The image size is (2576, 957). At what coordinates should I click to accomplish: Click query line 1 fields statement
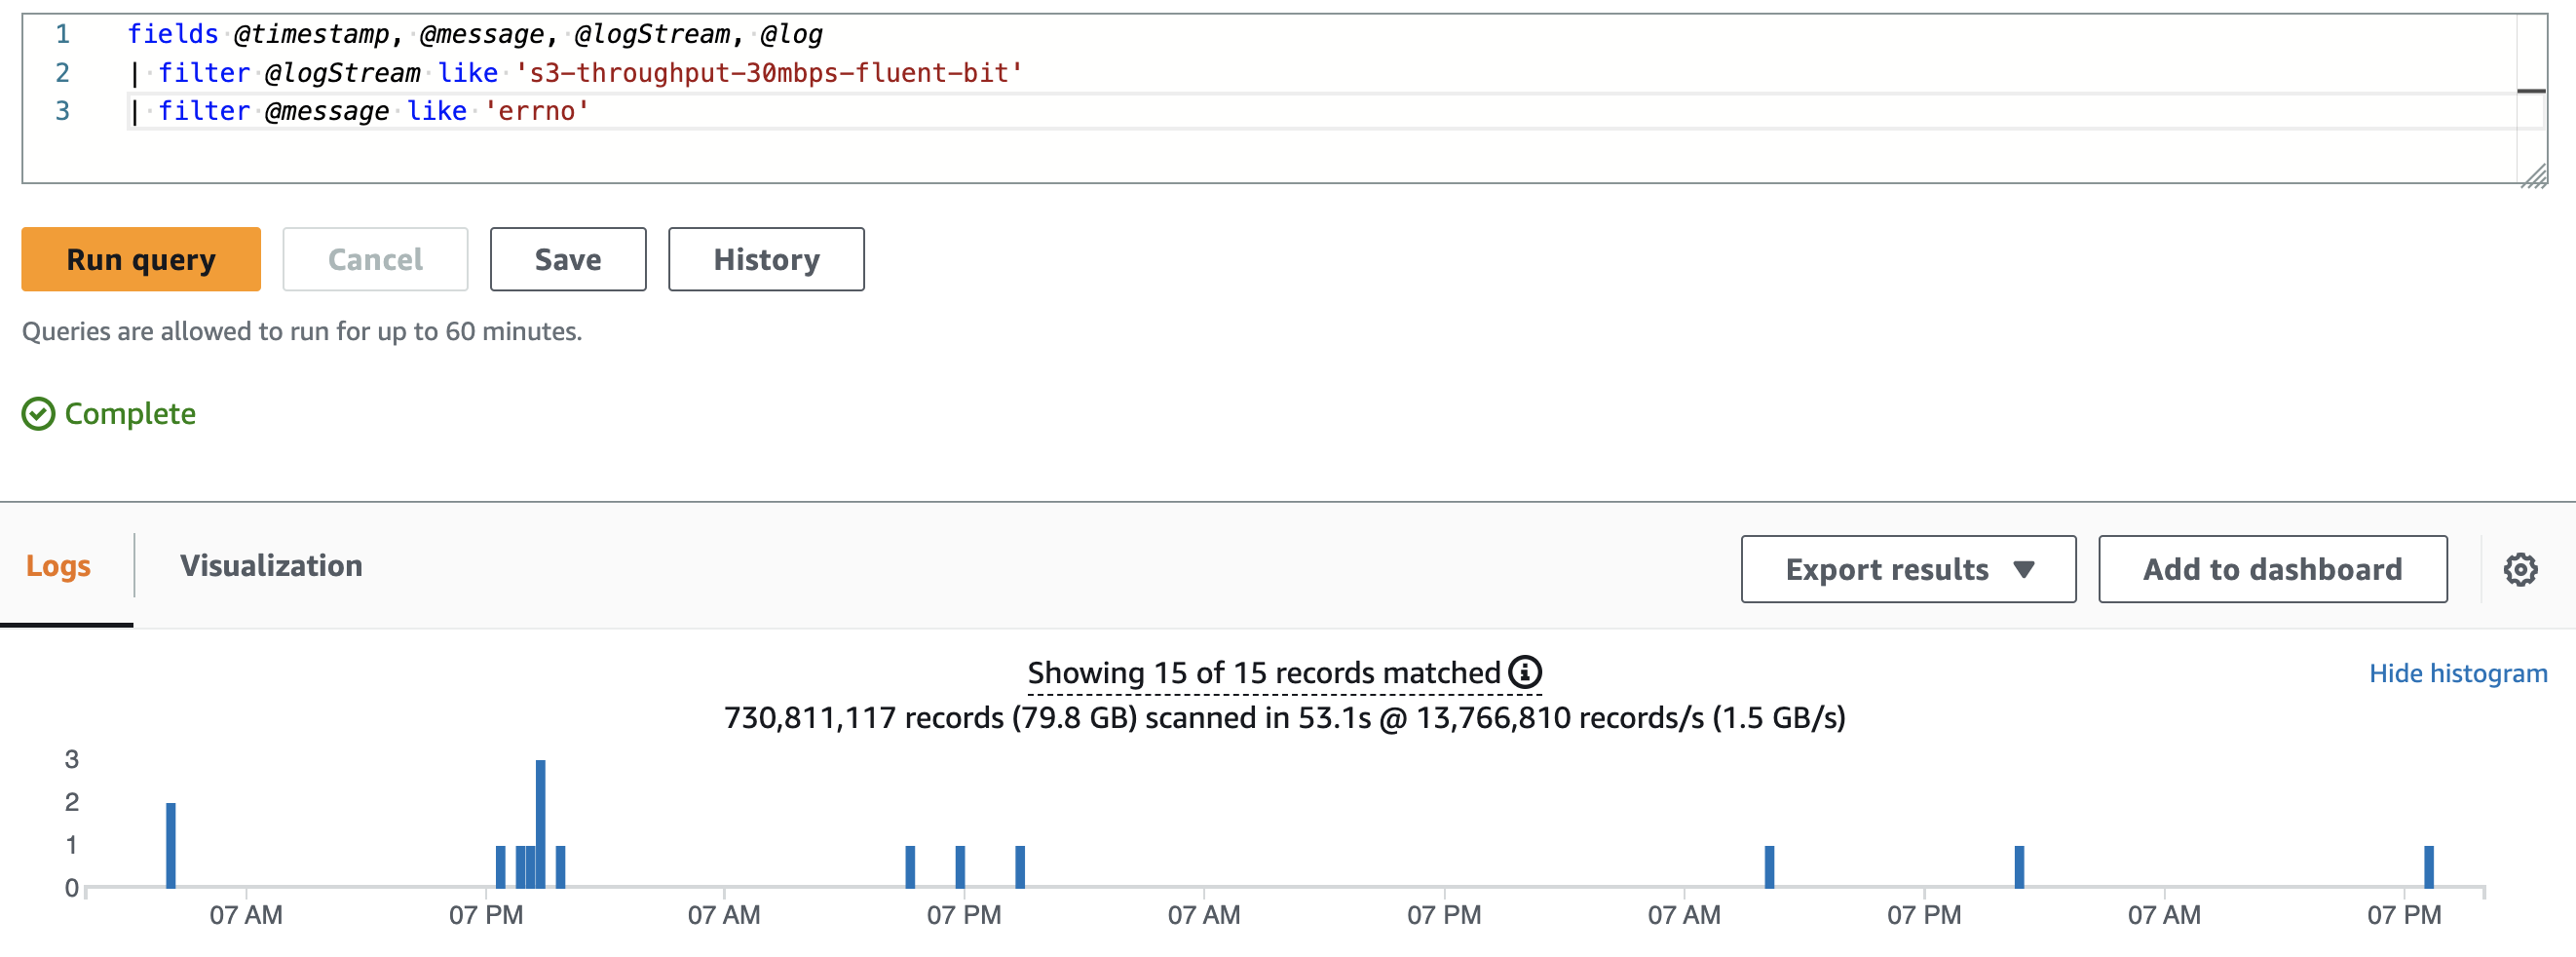click(x=474, y=34)
